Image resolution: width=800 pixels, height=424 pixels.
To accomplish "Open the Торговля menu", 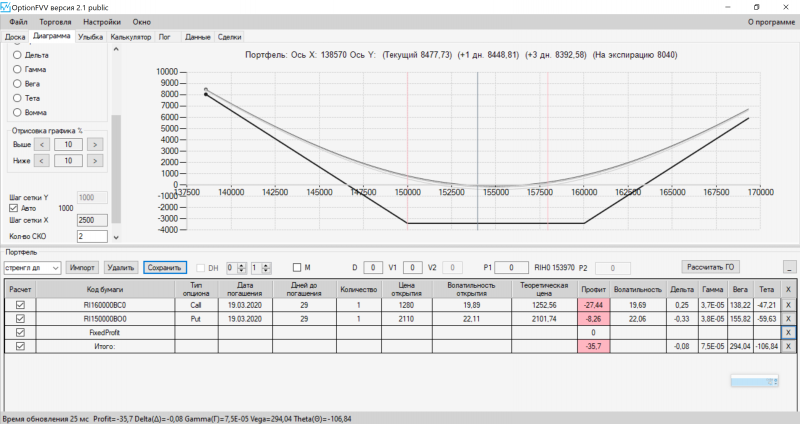I will tap(56, 22).
